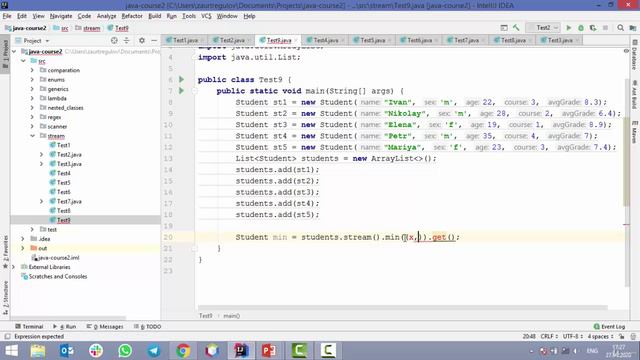Start debugging with the bug icon
This screenshot has width=640, height=360.
click(x=581, y=28)
